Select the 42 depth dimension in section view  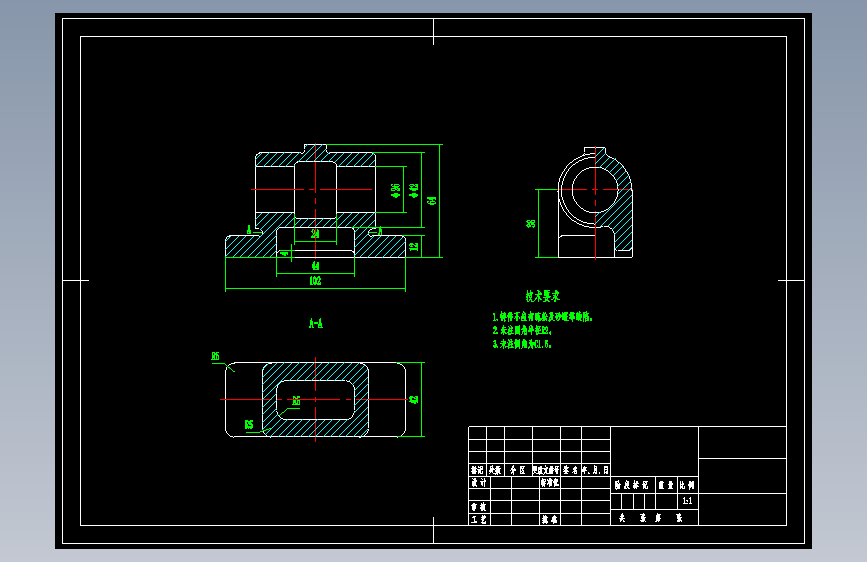point(414,399)
